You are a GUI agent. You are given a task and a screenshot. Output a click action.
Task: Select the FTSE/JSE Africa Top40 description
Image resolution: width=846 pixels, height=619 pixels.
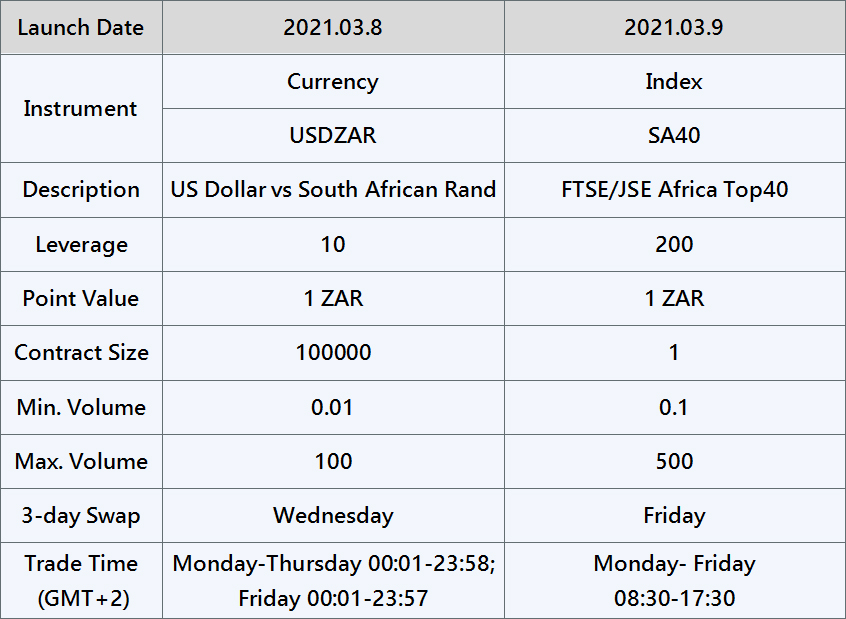674,189
